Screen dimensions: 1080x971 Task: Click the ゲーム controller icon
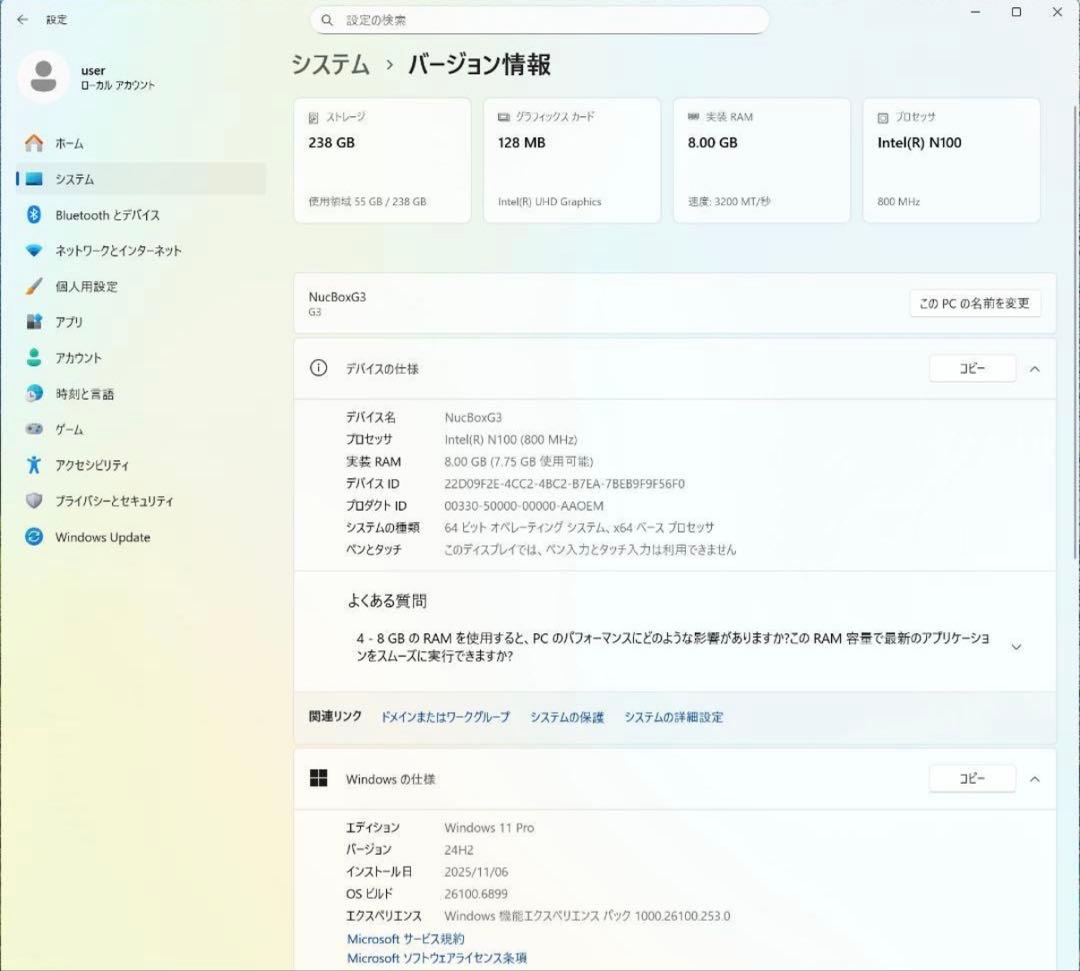(x=34, y=429)
